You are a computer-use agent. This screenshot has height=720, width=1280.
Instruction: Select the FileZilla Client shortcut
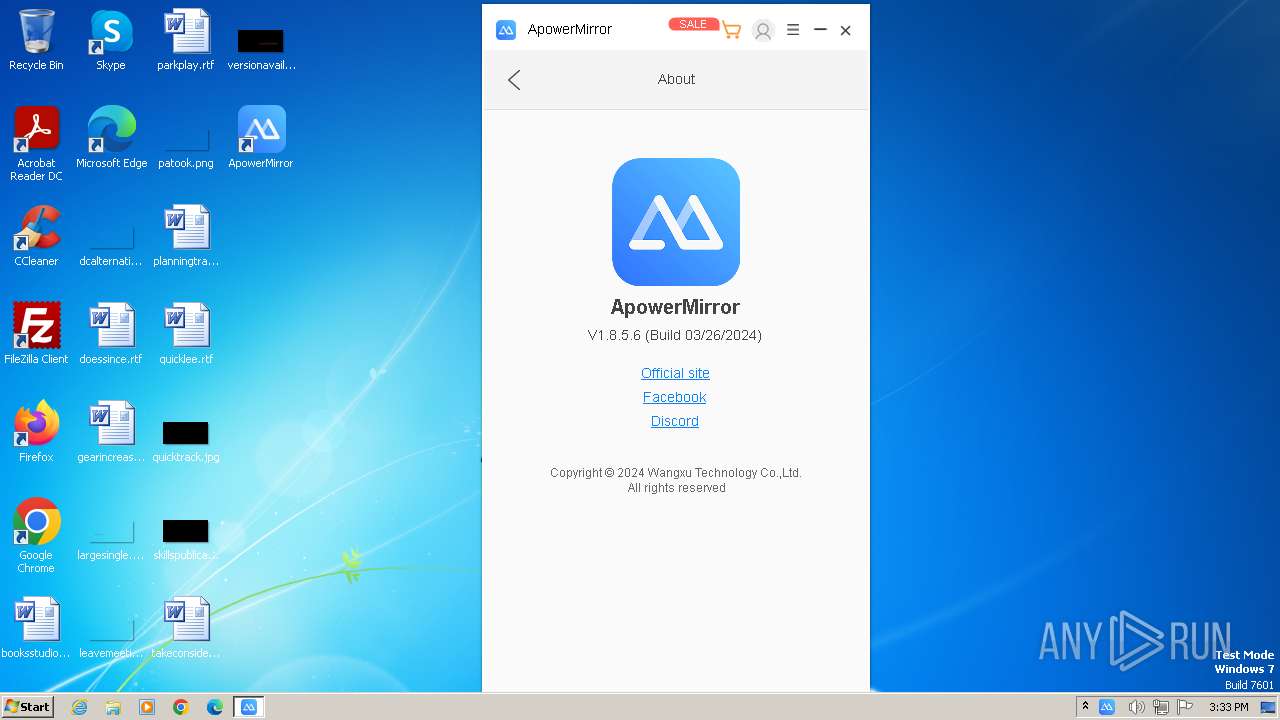(x=36, y=334)
